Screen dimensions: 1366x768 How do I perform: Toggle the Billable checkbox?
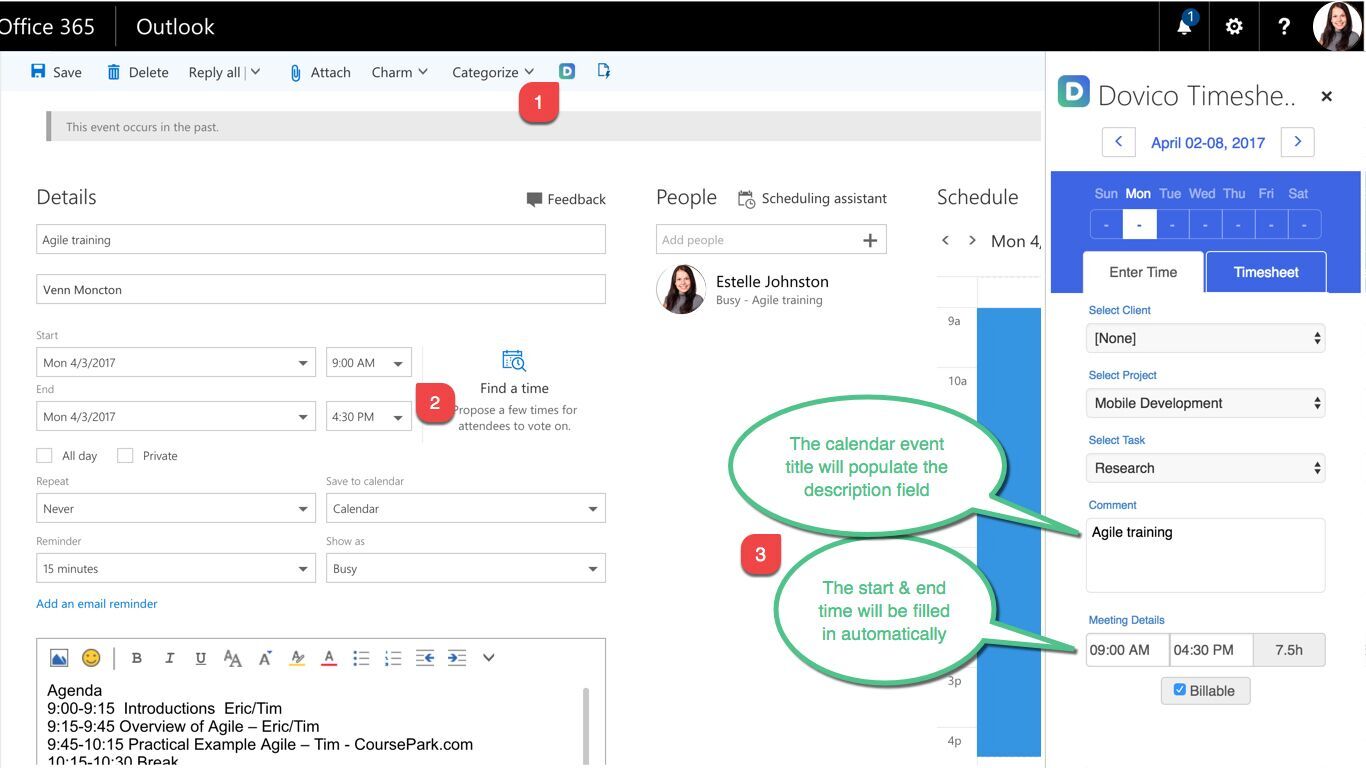point(1180,690)
